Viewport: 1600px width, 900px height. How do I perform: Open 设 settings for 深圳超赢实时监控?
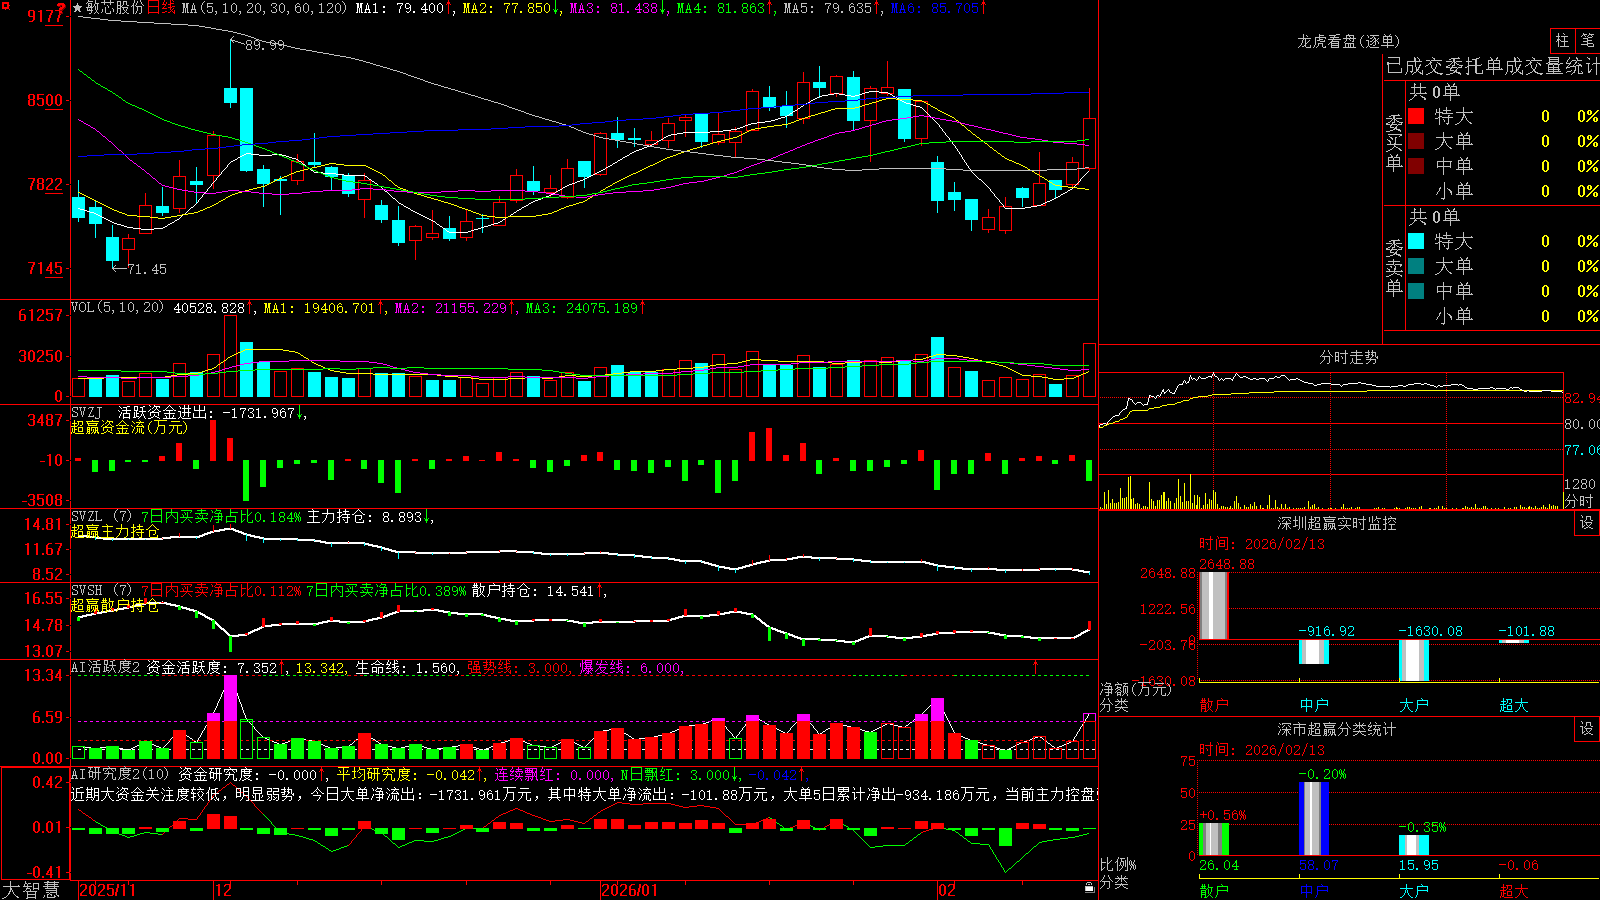coord(1587,523)
